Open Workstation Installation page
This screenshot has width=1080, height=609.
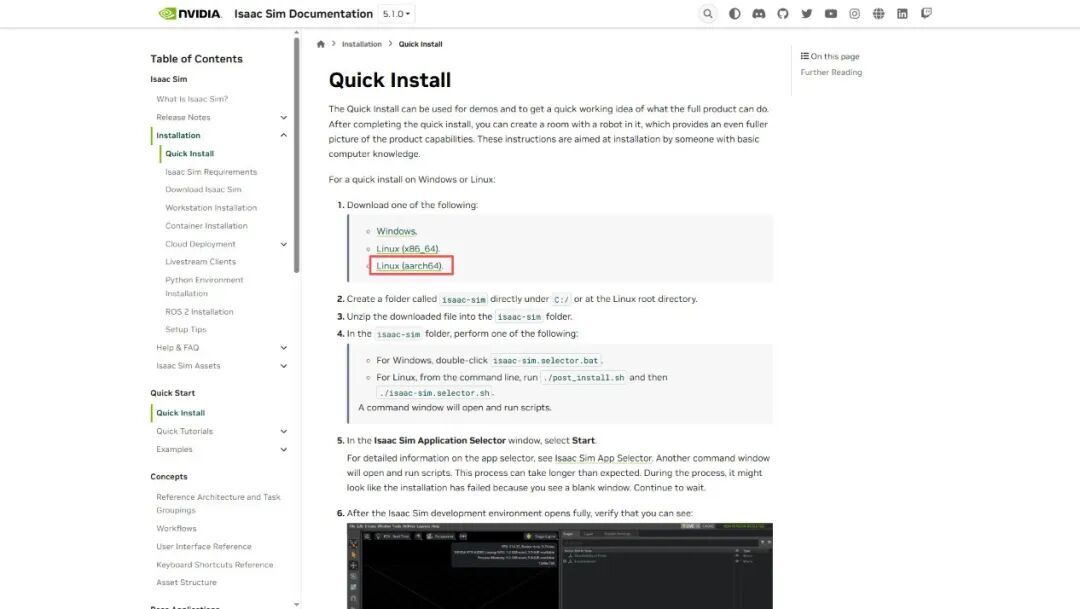211,208
